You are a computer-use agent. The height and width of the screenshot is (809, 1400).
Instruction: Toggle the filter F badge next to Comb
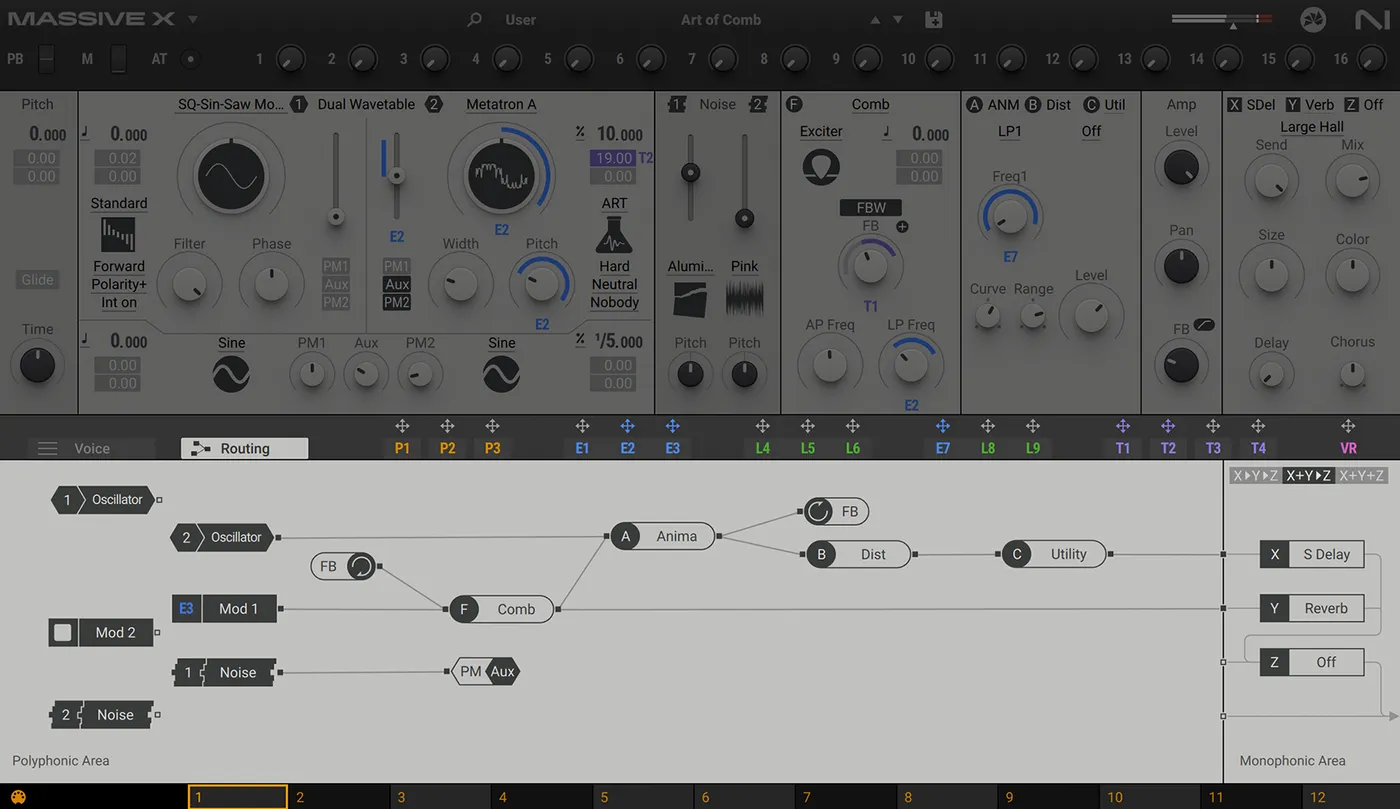pyautogui.click(x=794, y=104)
